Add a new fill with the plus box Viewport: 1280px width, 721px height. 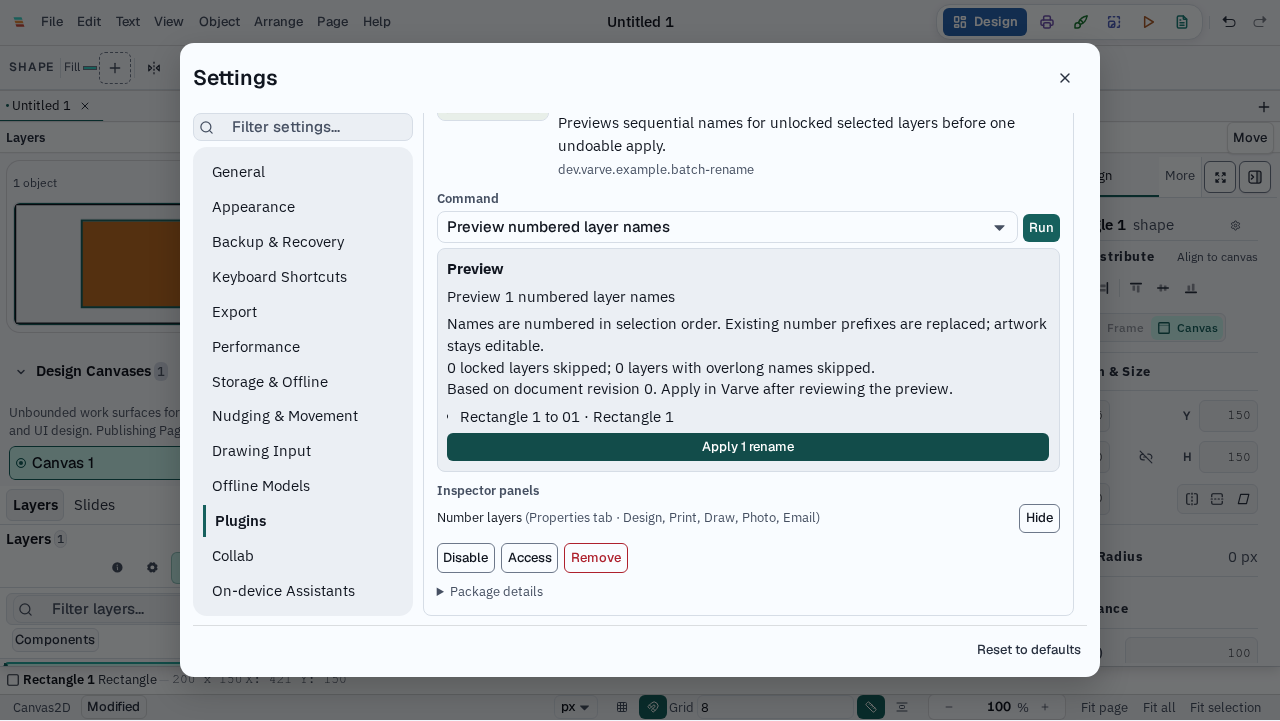pos(115,68)
